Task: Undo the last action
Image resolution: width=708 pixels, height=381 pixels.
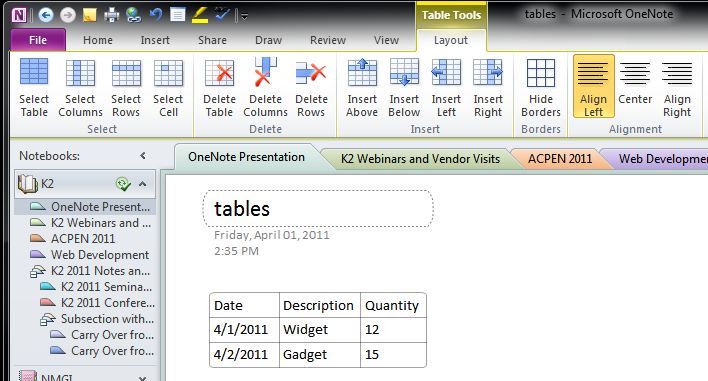Action: click(156, 15)
